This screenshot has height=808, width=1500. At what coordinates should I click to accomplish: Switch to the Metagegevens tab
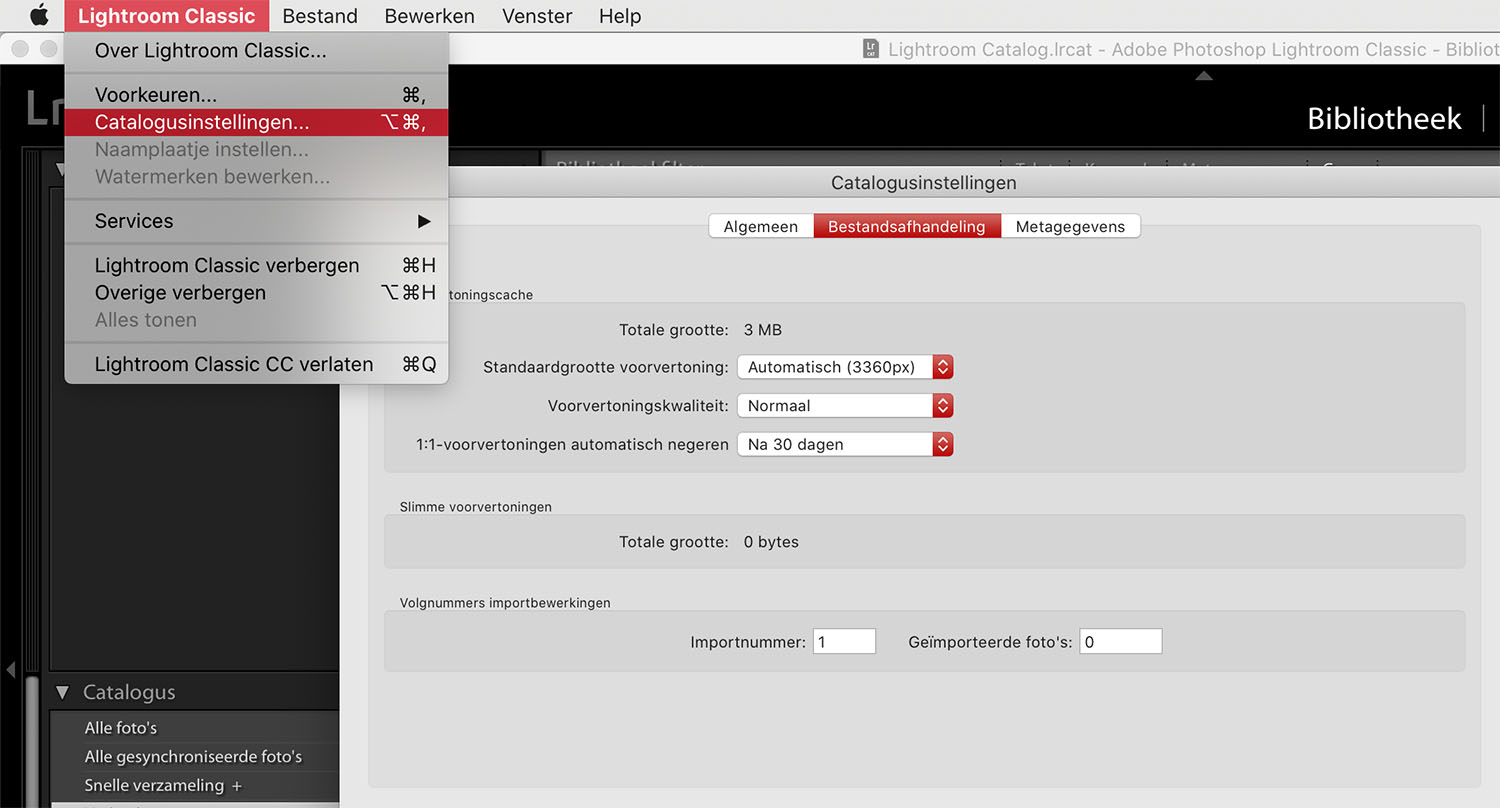[1070, 226]
